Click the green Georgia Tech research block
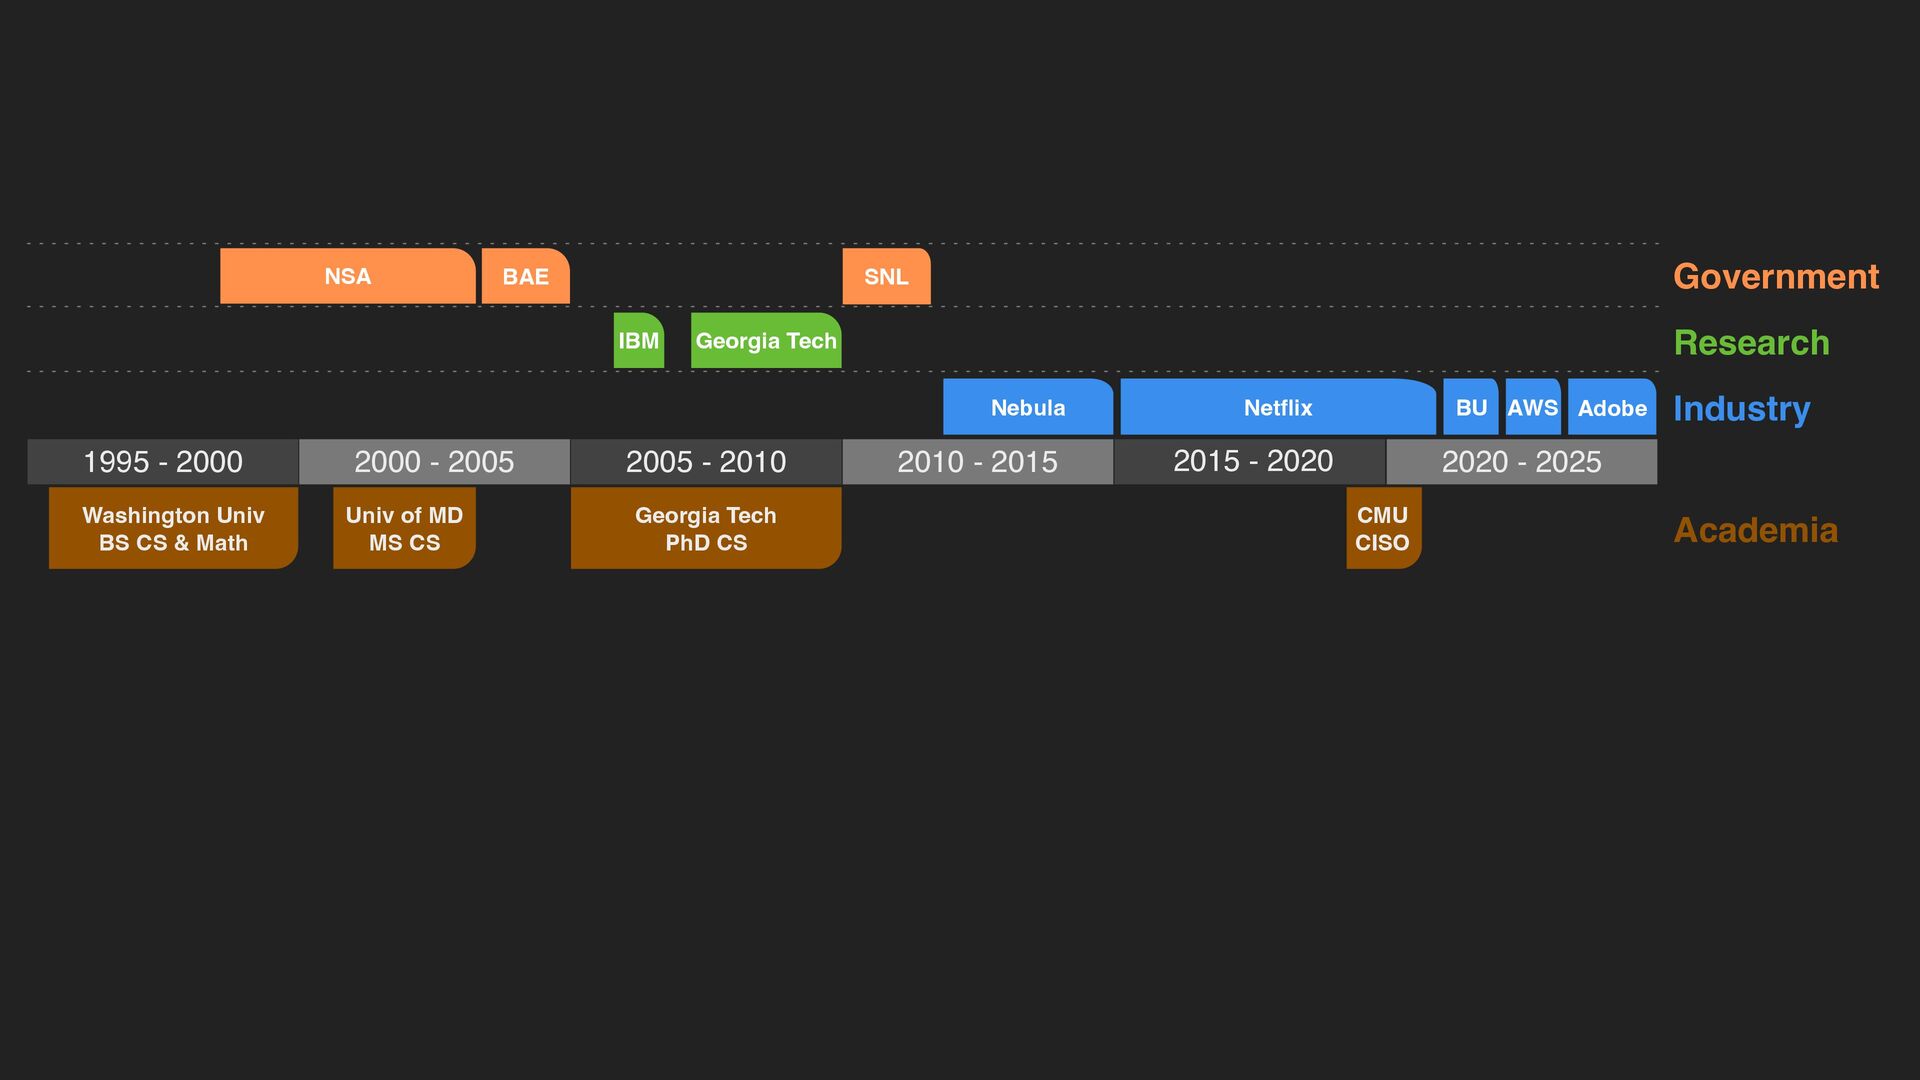Viewport: 1920px width, 1080px height. click(765, 341)
